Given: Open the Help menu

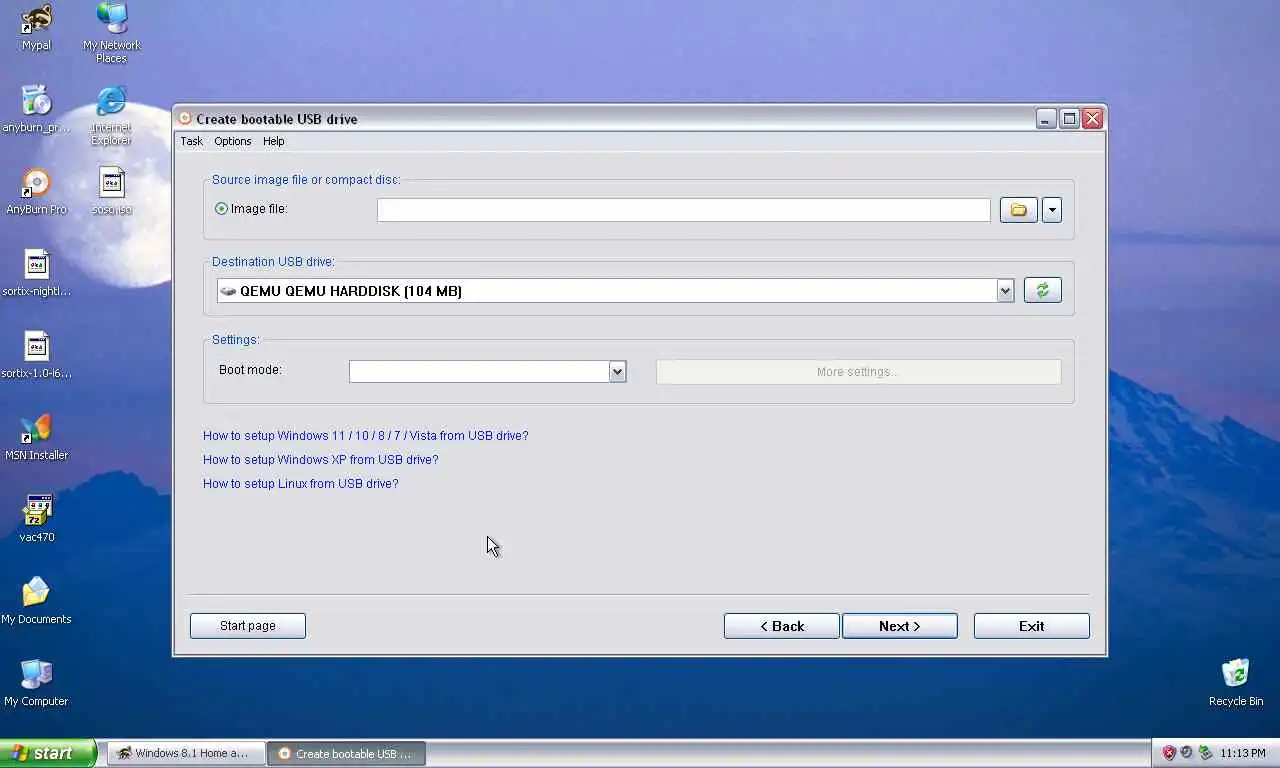Looking at the screenshot, I should pos(273,141).
